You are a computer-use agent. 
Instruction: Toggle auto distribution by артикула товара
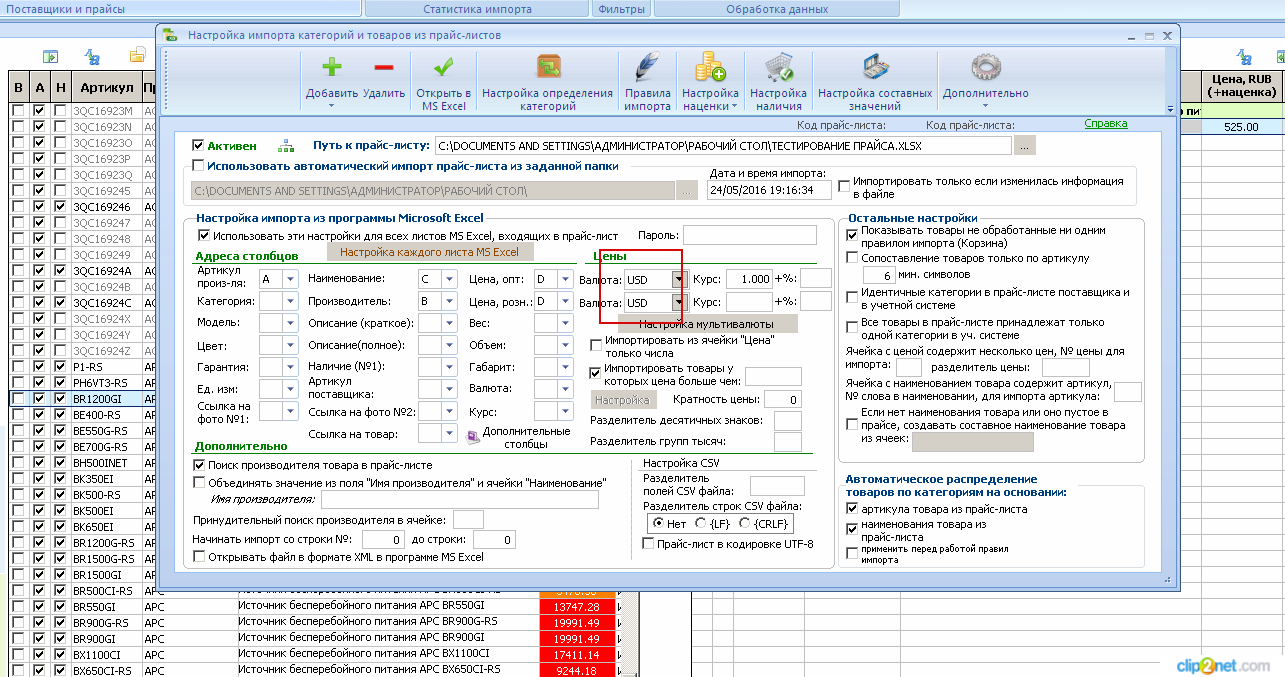pyautogui.click(x=852, y=509)
